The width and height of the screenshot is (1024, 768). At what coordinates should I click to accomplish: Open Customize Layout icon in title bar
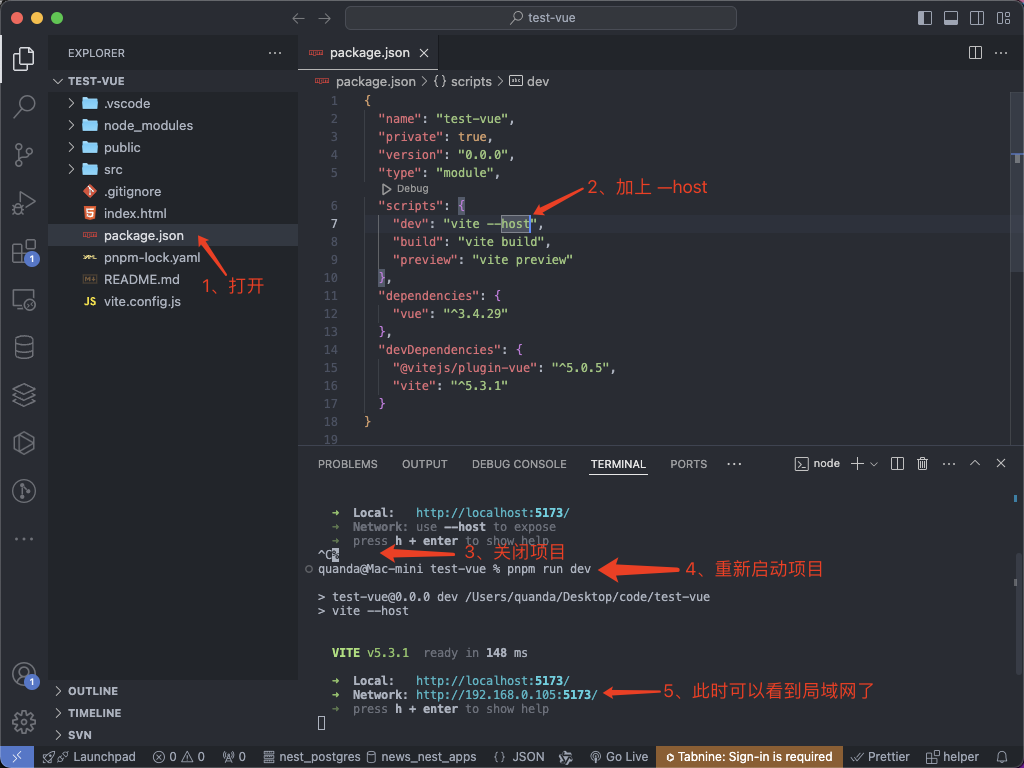(1004, 18)
